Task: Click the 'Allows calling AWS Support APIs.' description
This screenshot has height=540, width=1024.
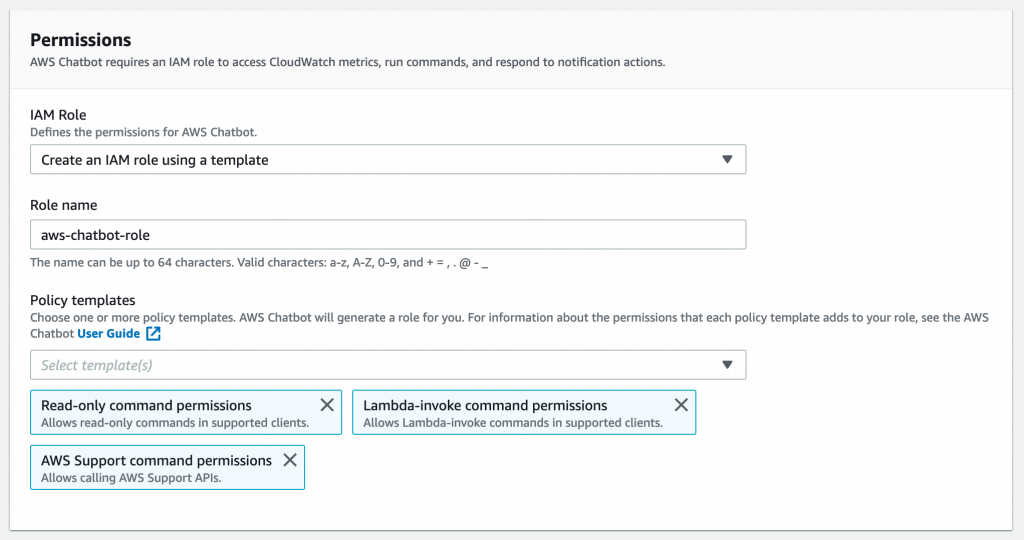Action: [x=131, y=478]
